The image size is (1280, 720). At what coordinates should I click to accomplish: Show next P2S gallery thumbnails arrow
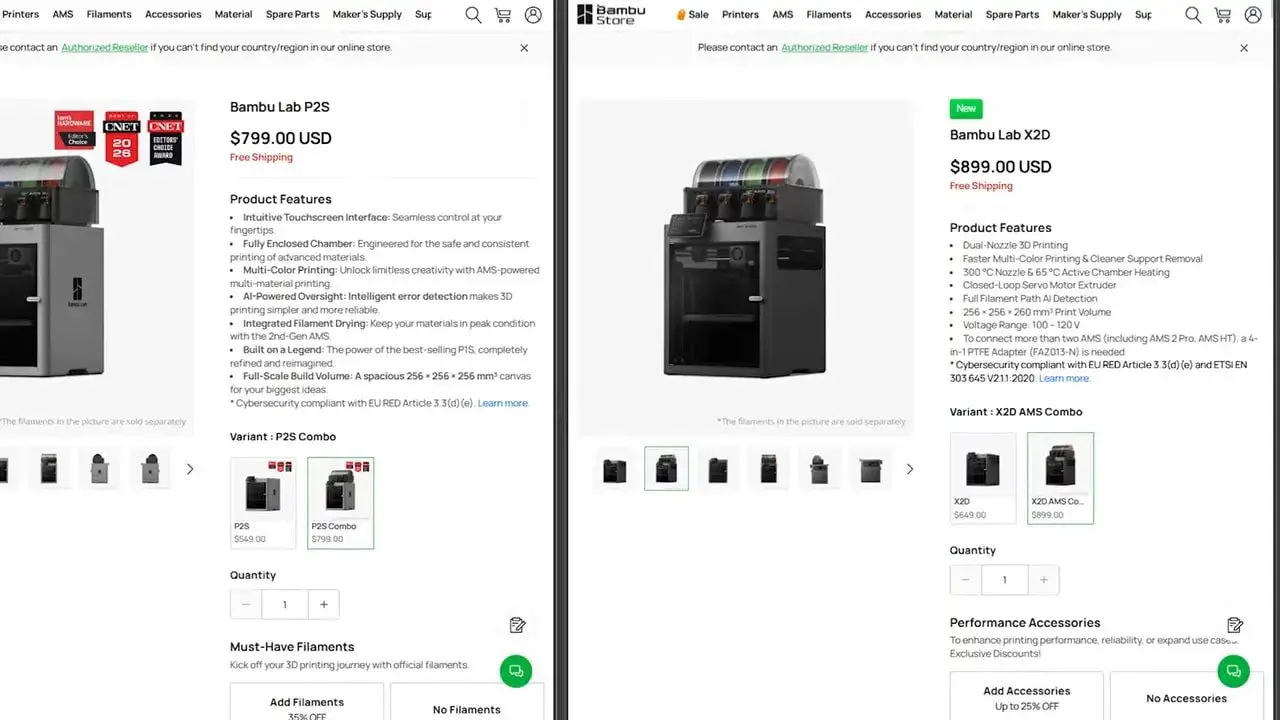tap(190, 469)
